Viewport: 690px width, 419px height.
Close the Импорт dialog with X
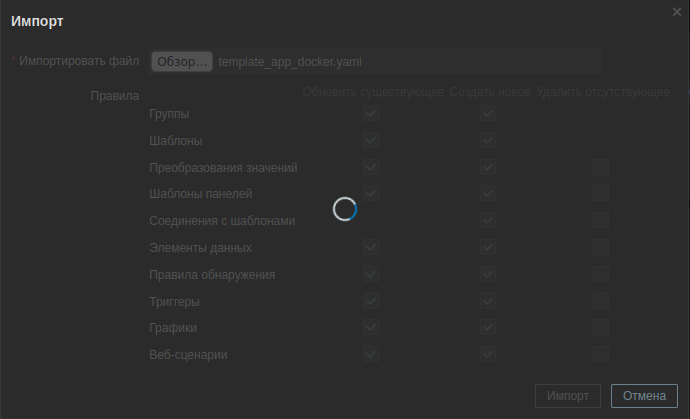pos(677,12)
